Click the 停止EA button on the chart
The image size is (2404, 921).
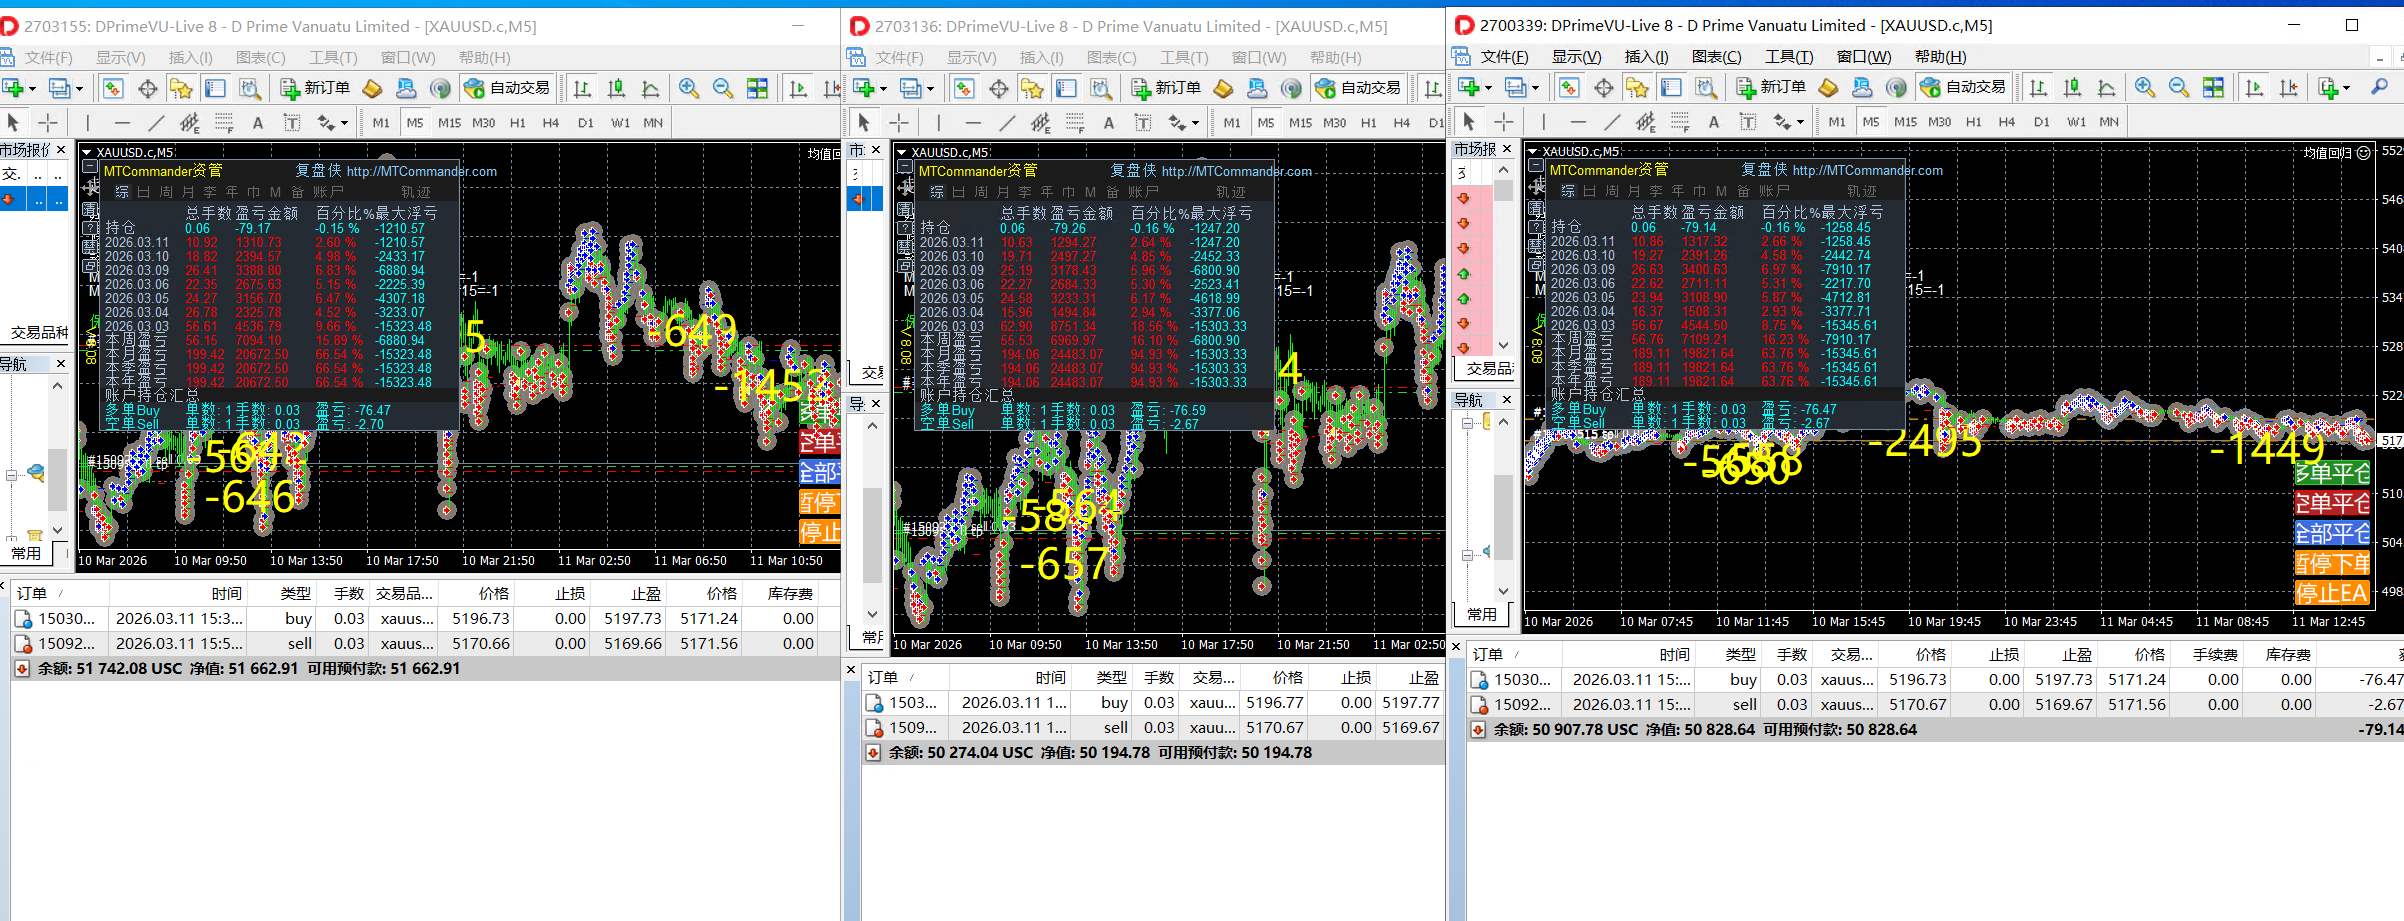tap(2332, 593)
